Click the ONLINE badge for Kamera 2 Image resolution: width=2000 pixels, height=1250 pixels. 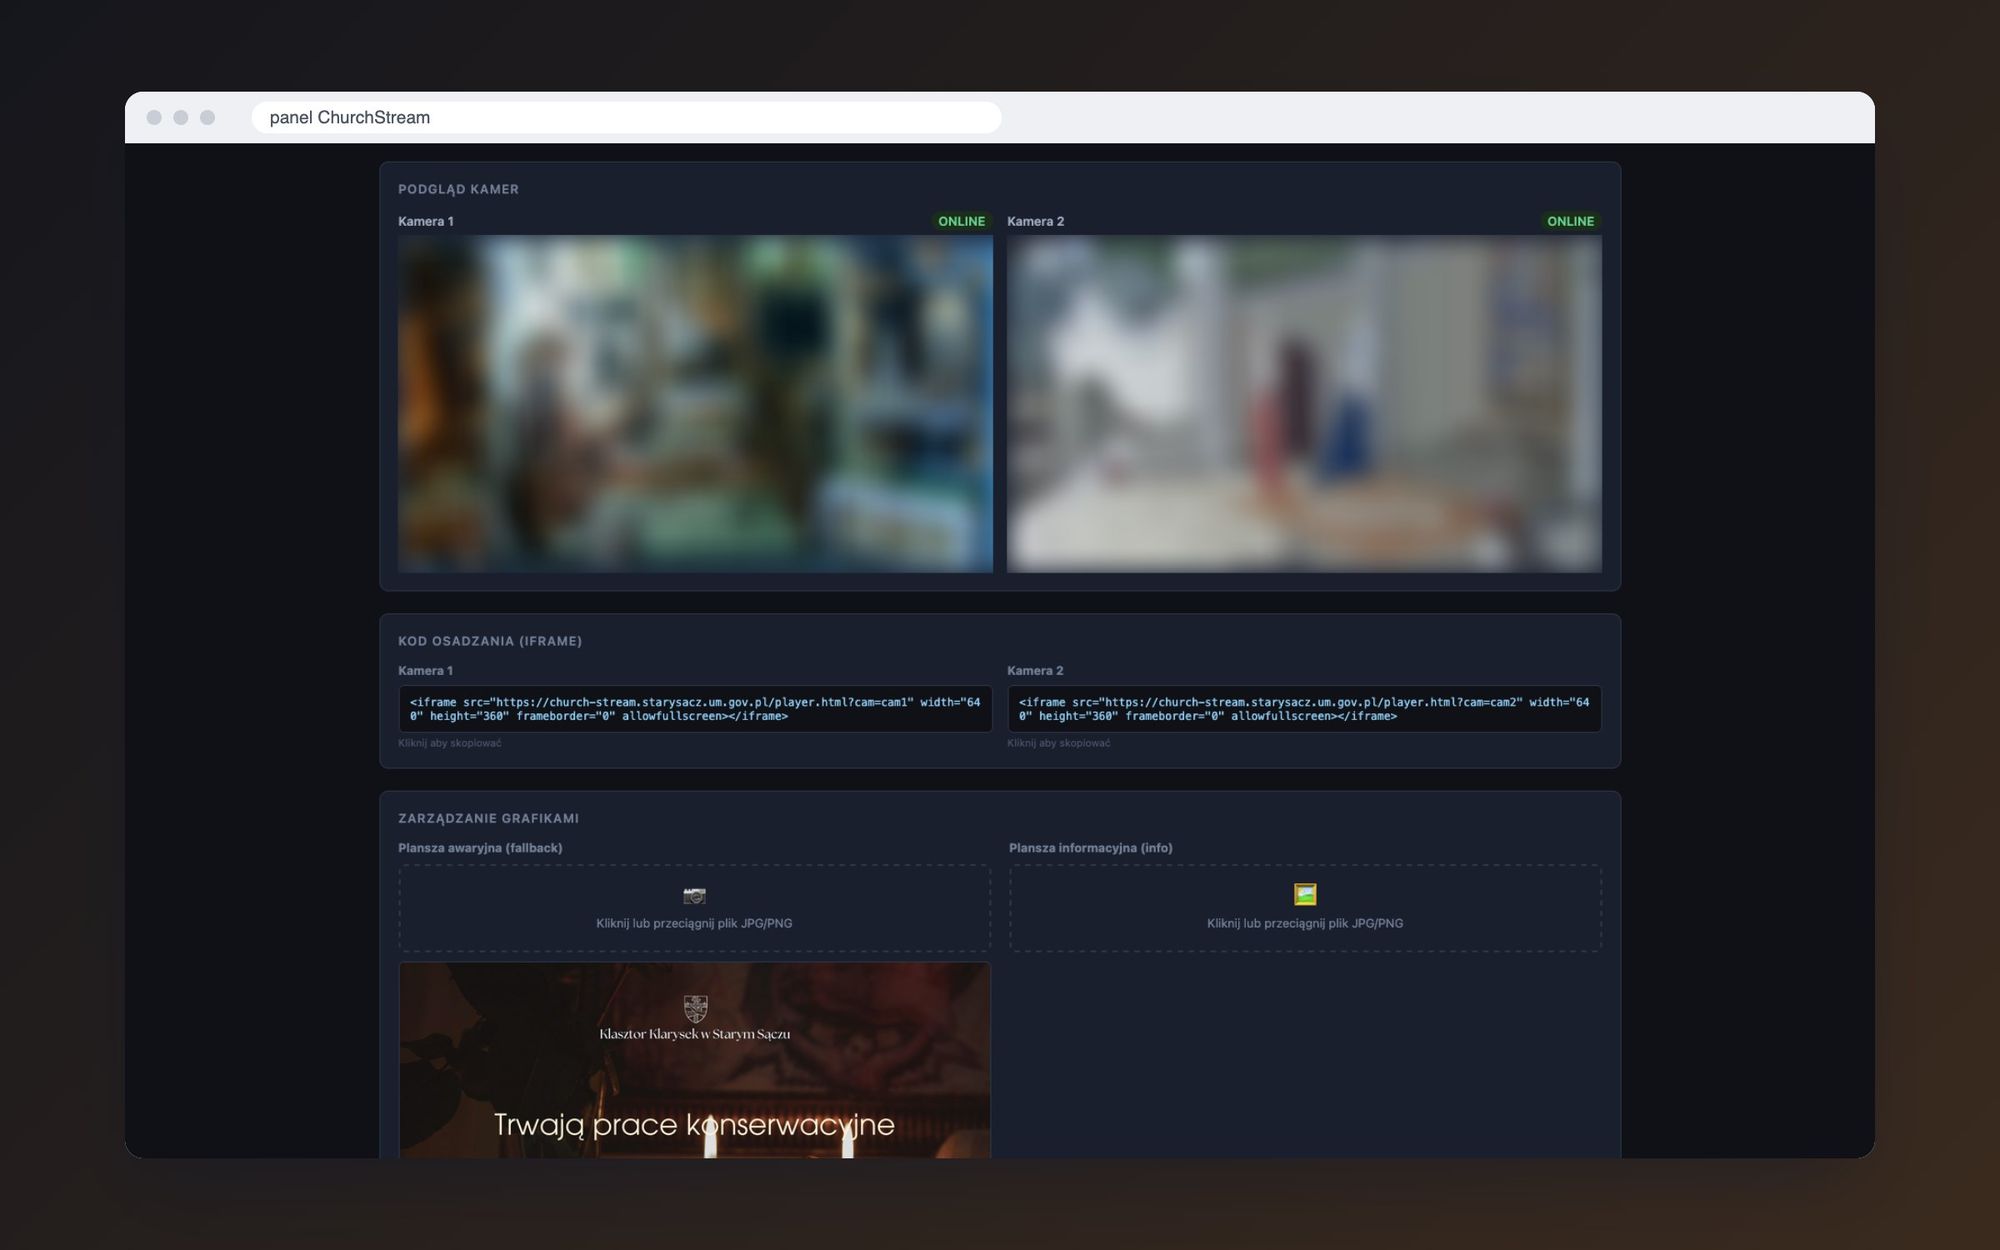point(1570,221)
